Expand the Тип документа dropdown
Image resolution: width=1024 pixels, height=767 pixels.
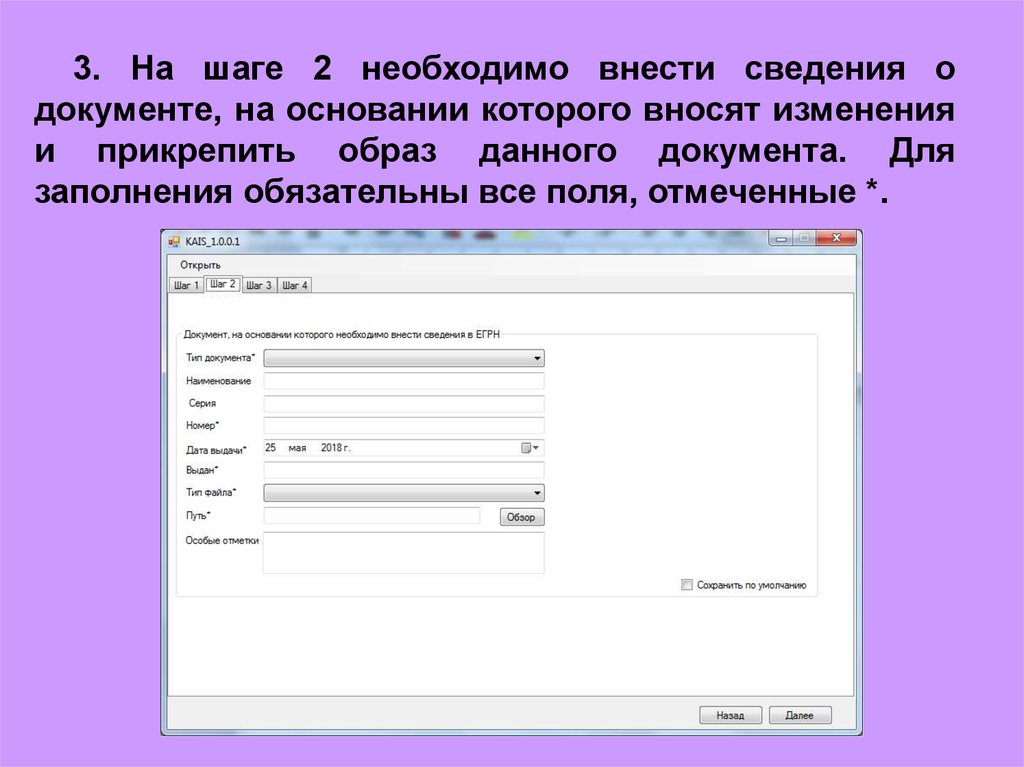pyautogui.click(x=537, y=358)
